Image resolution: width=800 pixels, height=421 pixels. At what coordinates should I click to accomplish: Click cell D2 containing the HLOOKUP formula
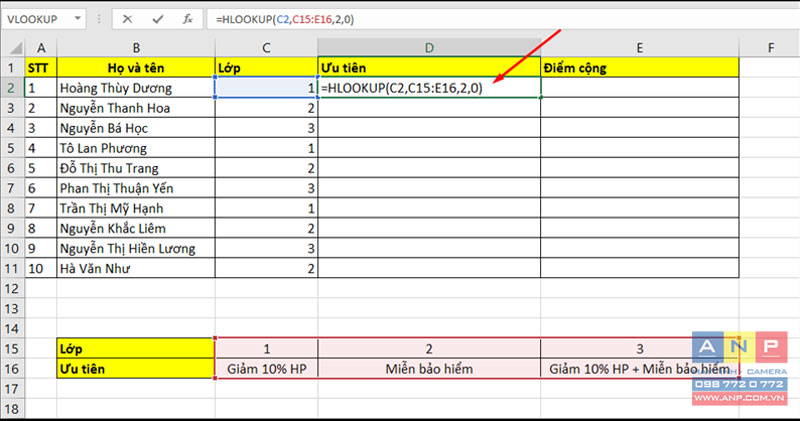click(x=429, y=88)
